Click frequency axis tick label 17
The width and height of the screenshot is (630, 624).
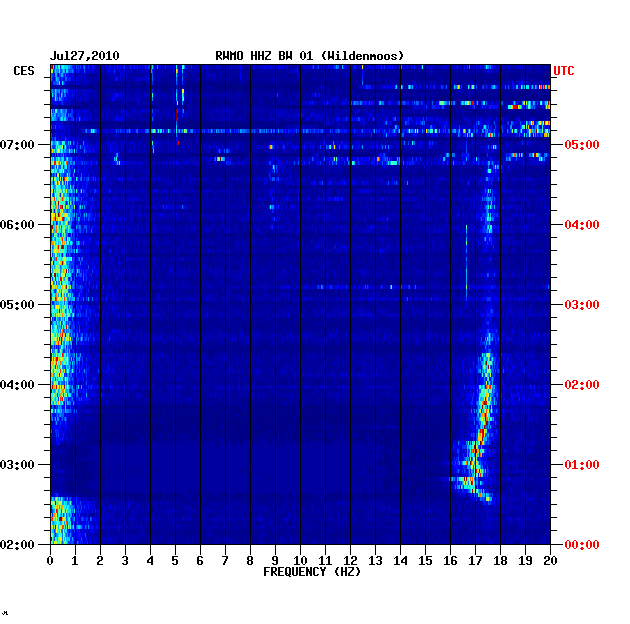point(475,561)
